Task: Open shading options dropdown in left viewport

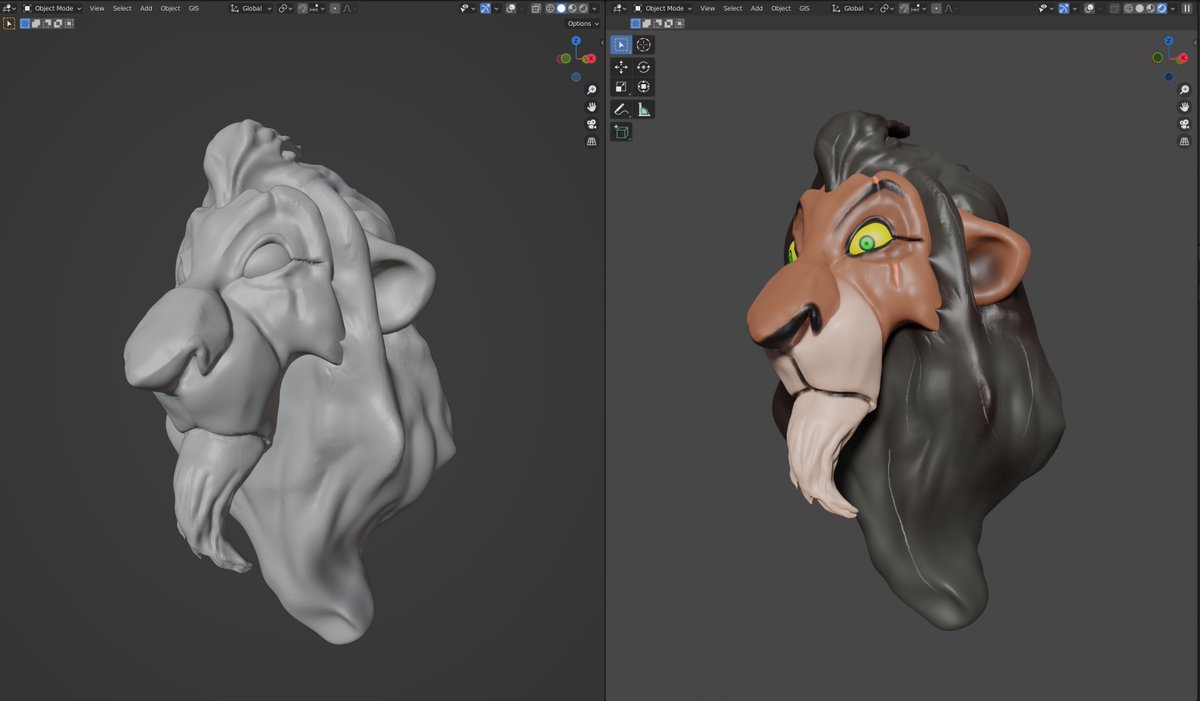Action: (x=595, y=8)
